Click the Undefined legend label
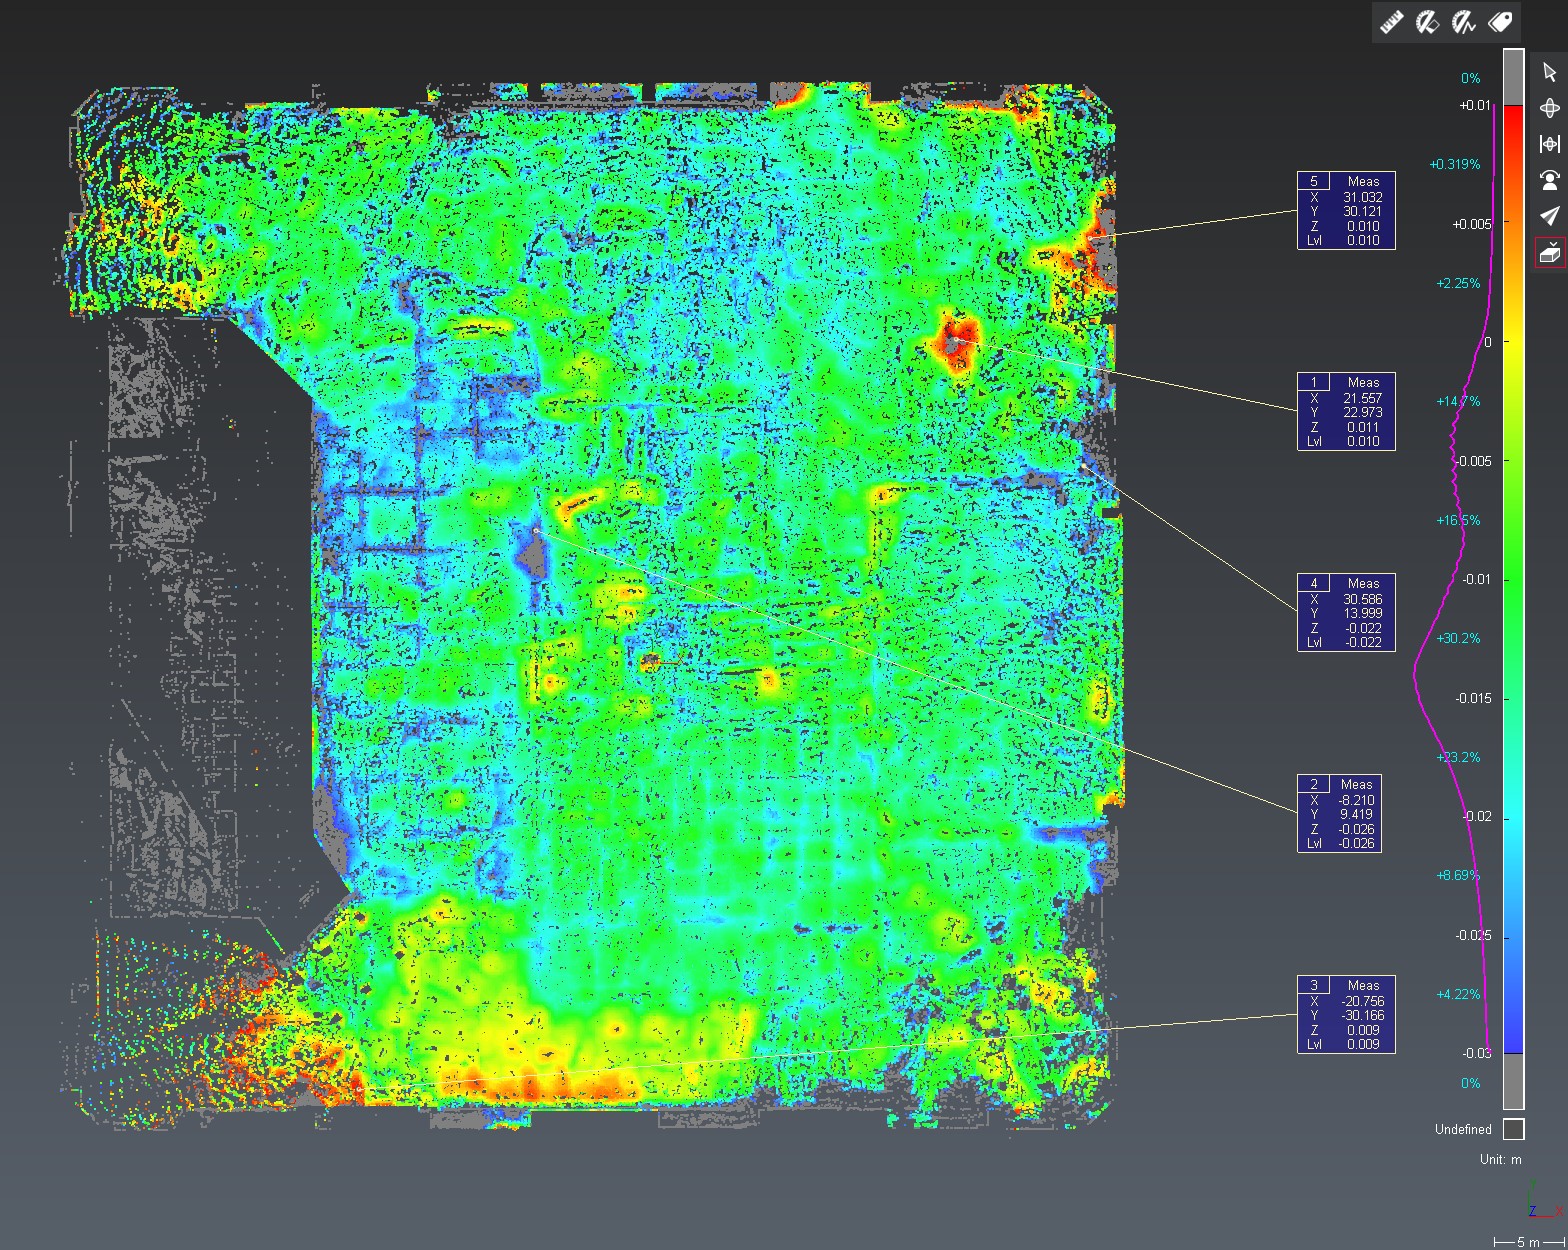This screenshot has height=1250, width=1568. [1463, 1129]
